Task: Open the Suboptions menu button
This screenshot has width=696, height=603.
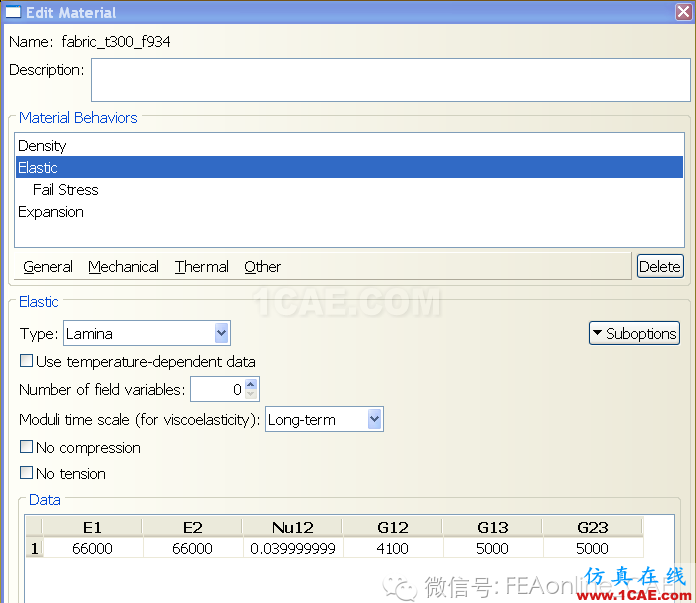Action: click(x=634, y=333)
